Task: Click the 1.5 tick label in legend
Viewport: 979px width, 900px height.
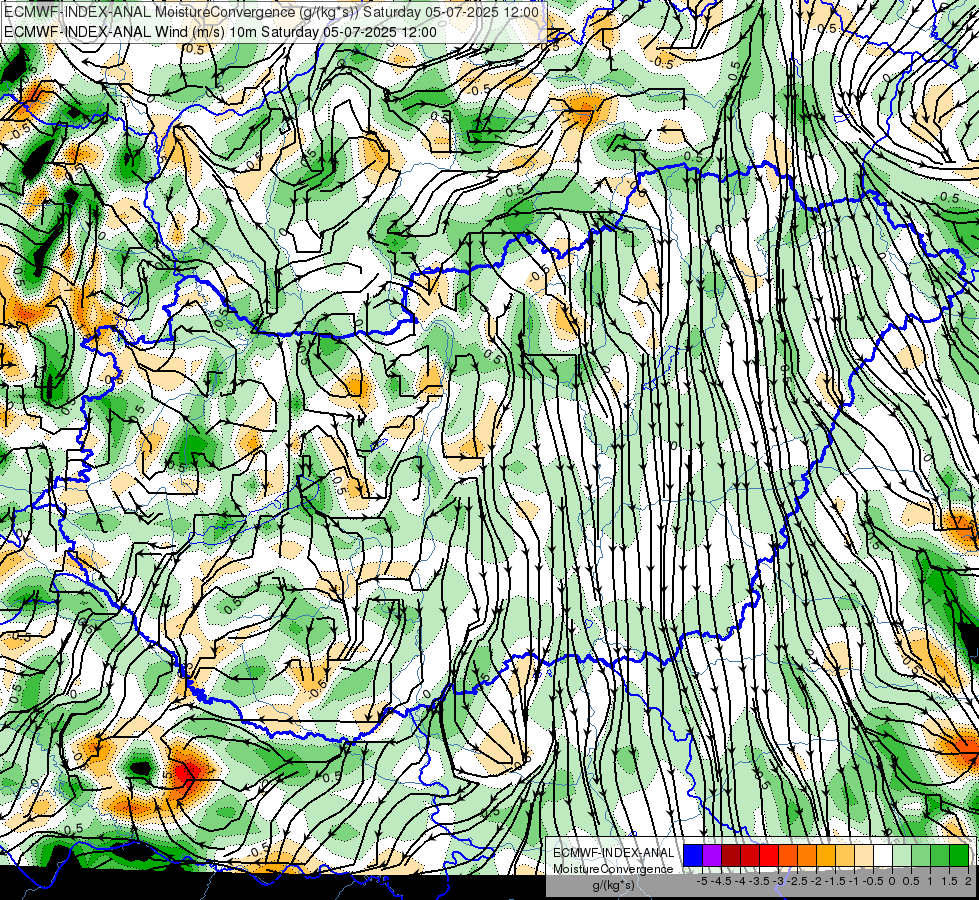Action: tap(950, 881)
